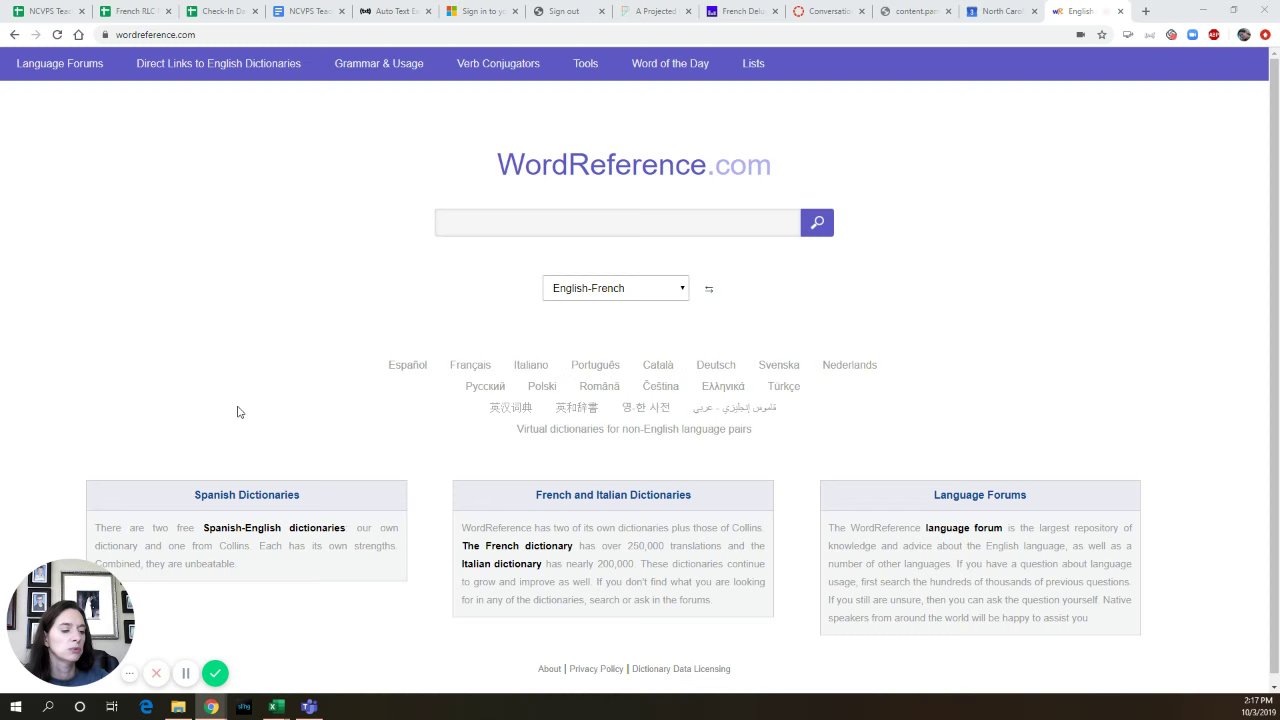Switch site language to Deutsch
This screenshot has height=720, width=1280.
[x=716, y=365]
